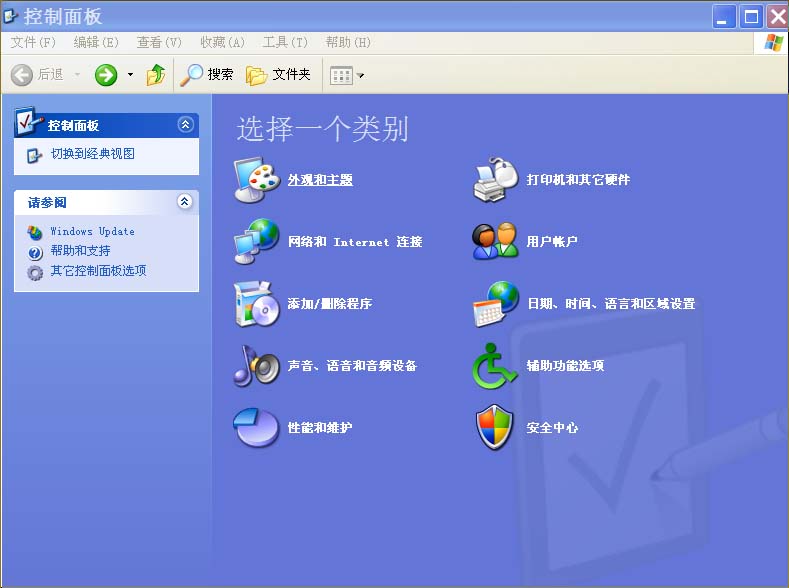Open the Back button history dropdown arrow

pos(77,75)
